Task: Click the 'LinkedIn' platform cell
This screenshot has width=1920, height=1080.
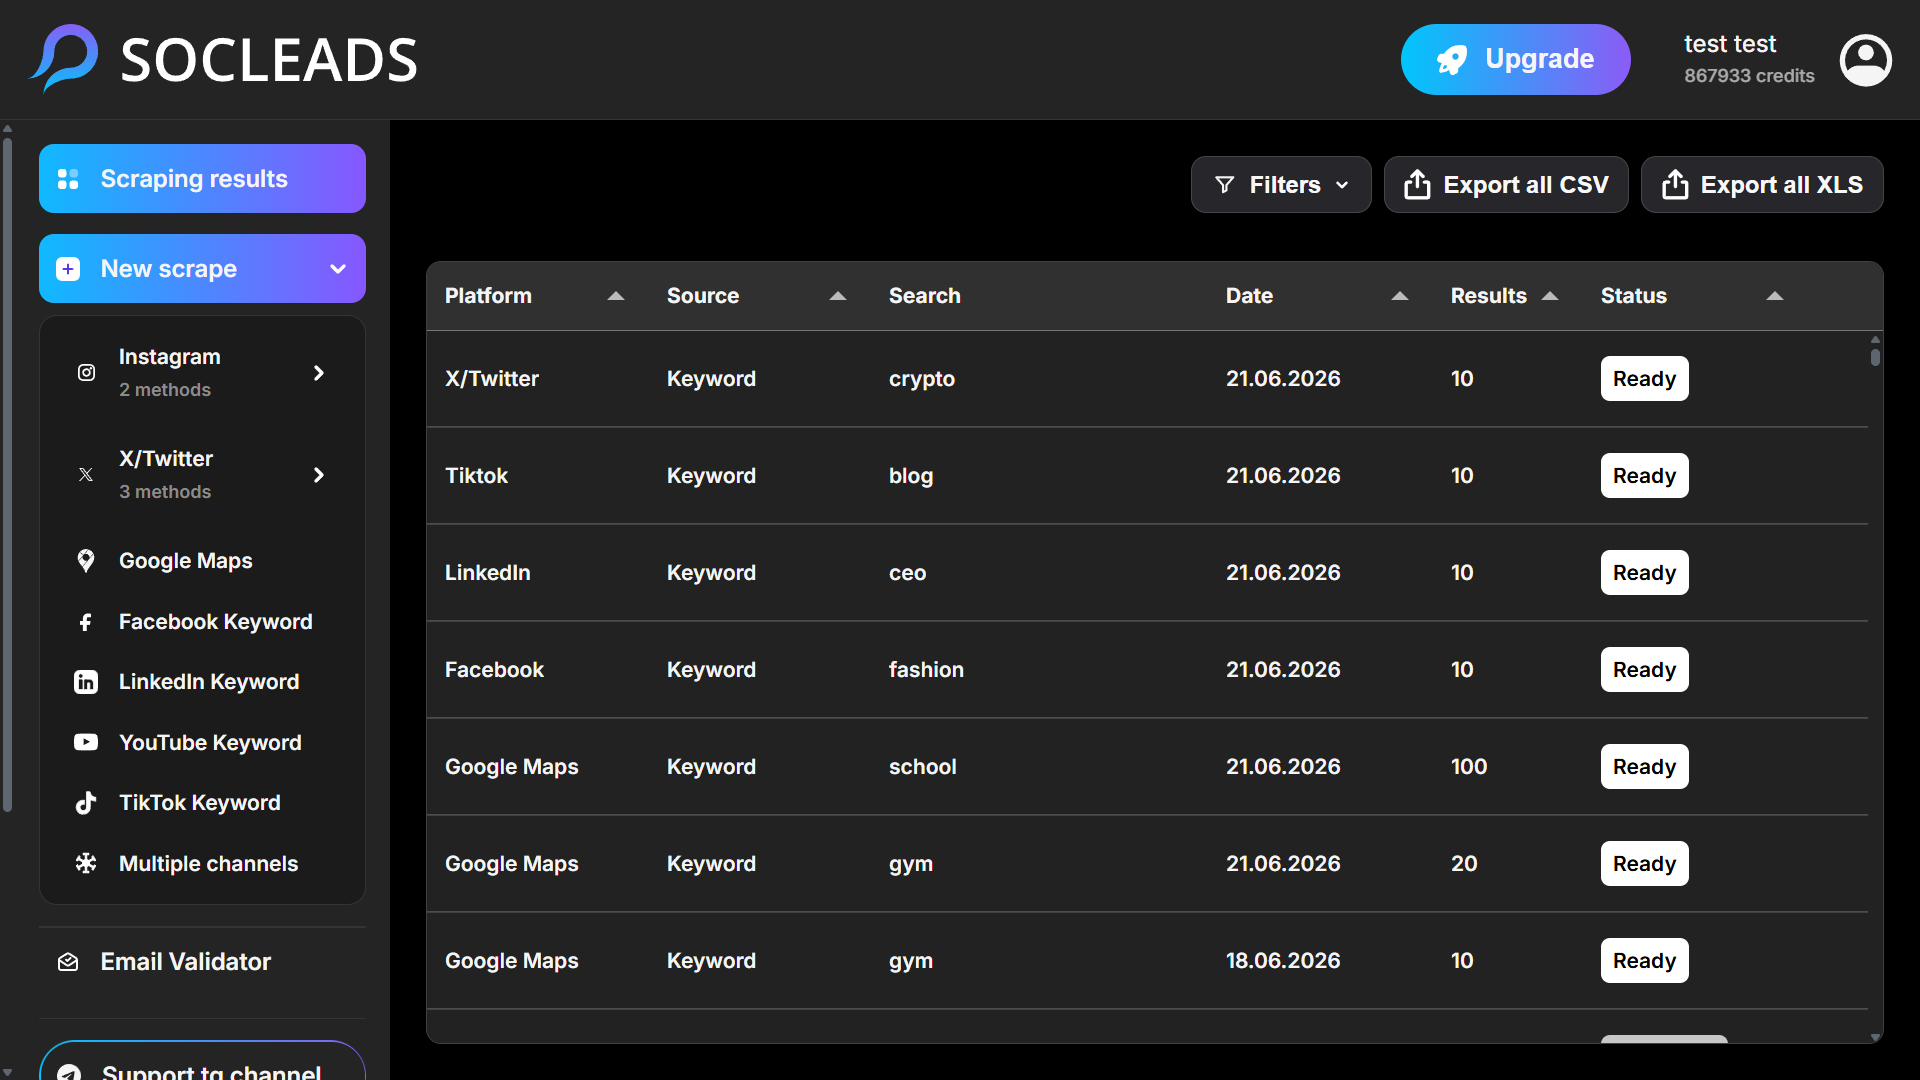Action: (487, 573)
